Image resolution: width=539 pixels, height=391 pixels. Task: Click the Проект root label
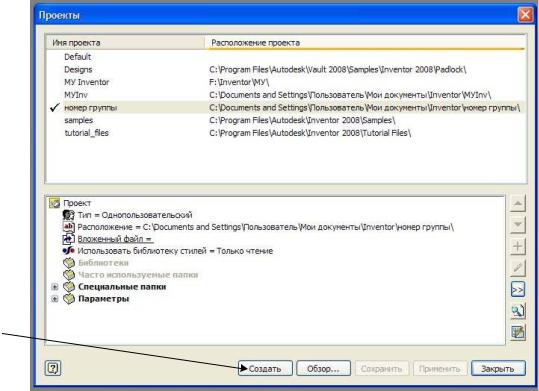(77, 203)
